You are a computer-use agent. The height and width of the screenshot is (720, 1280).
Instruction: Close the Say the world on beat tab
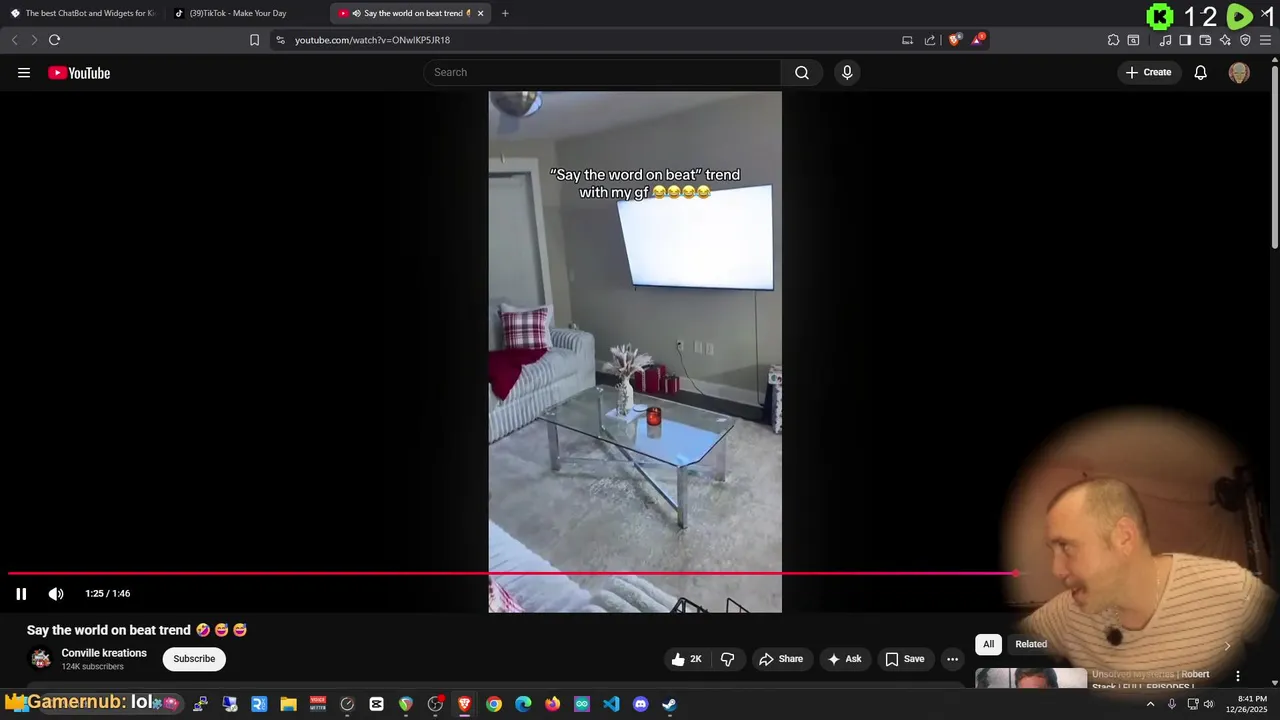[x=480, y=14]
